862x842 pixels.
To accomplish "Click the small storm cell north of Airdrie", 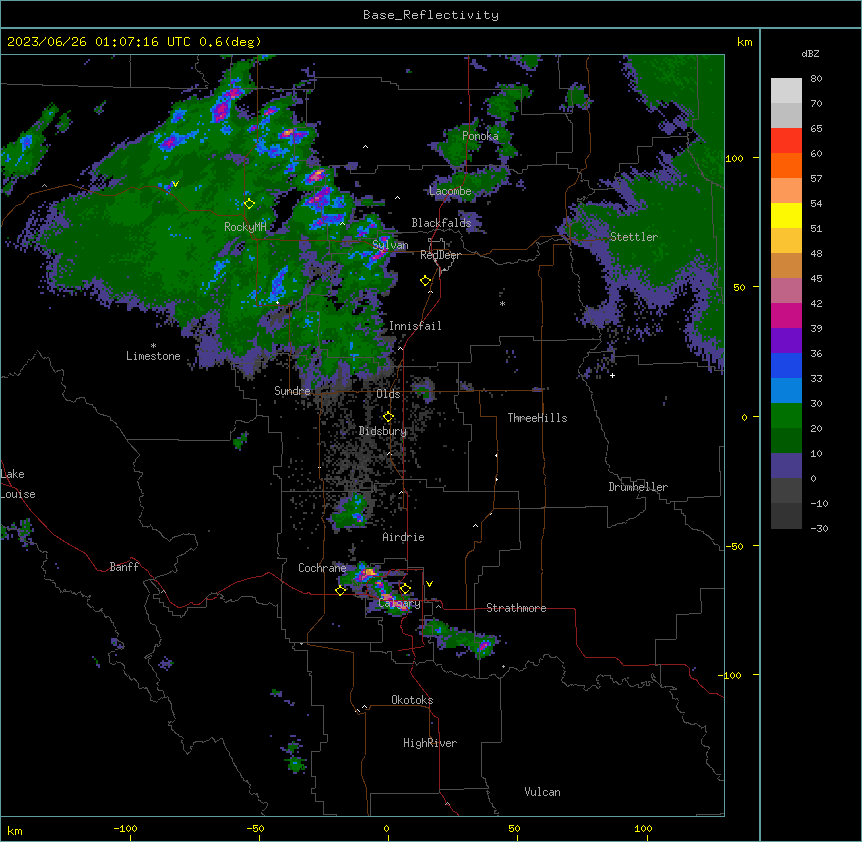I will (x=350, y=511).
